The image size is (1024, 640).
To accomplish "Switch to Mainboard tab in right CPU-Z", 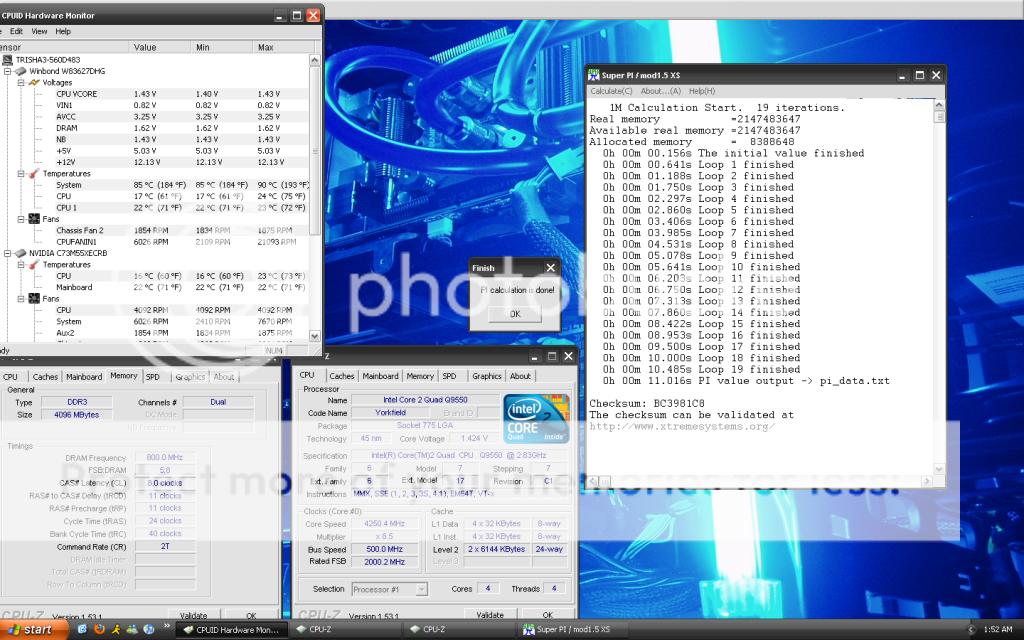I will [x=380, y=376].
